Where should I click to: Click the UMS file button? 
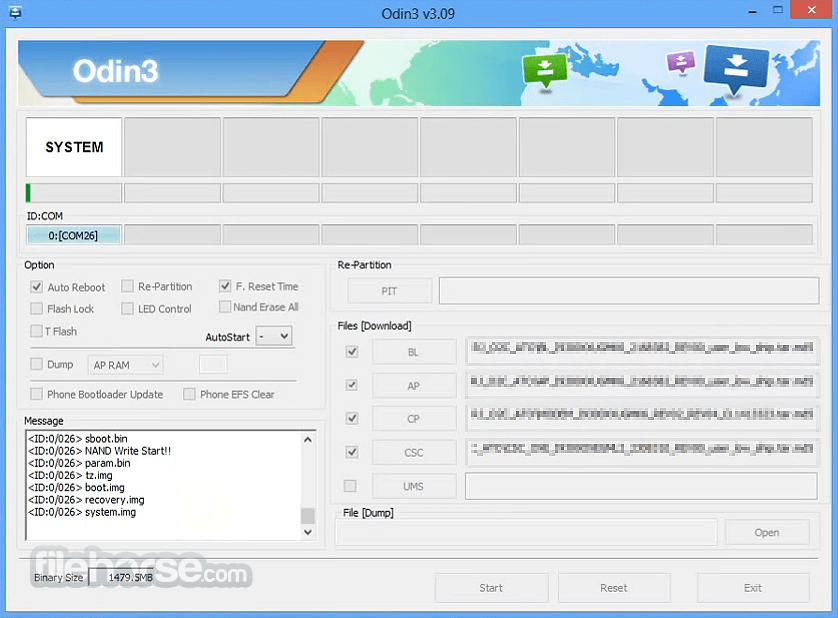click(x=413, y=486)
